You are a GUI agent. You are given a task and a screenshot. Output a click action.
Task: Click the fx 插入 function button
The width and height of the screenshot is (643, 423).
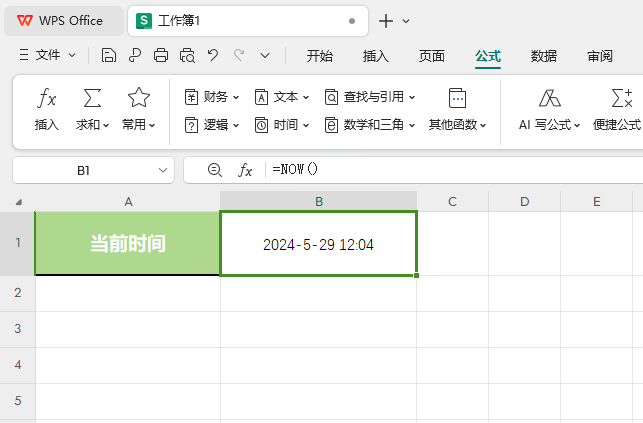click(x=46, y=109)
